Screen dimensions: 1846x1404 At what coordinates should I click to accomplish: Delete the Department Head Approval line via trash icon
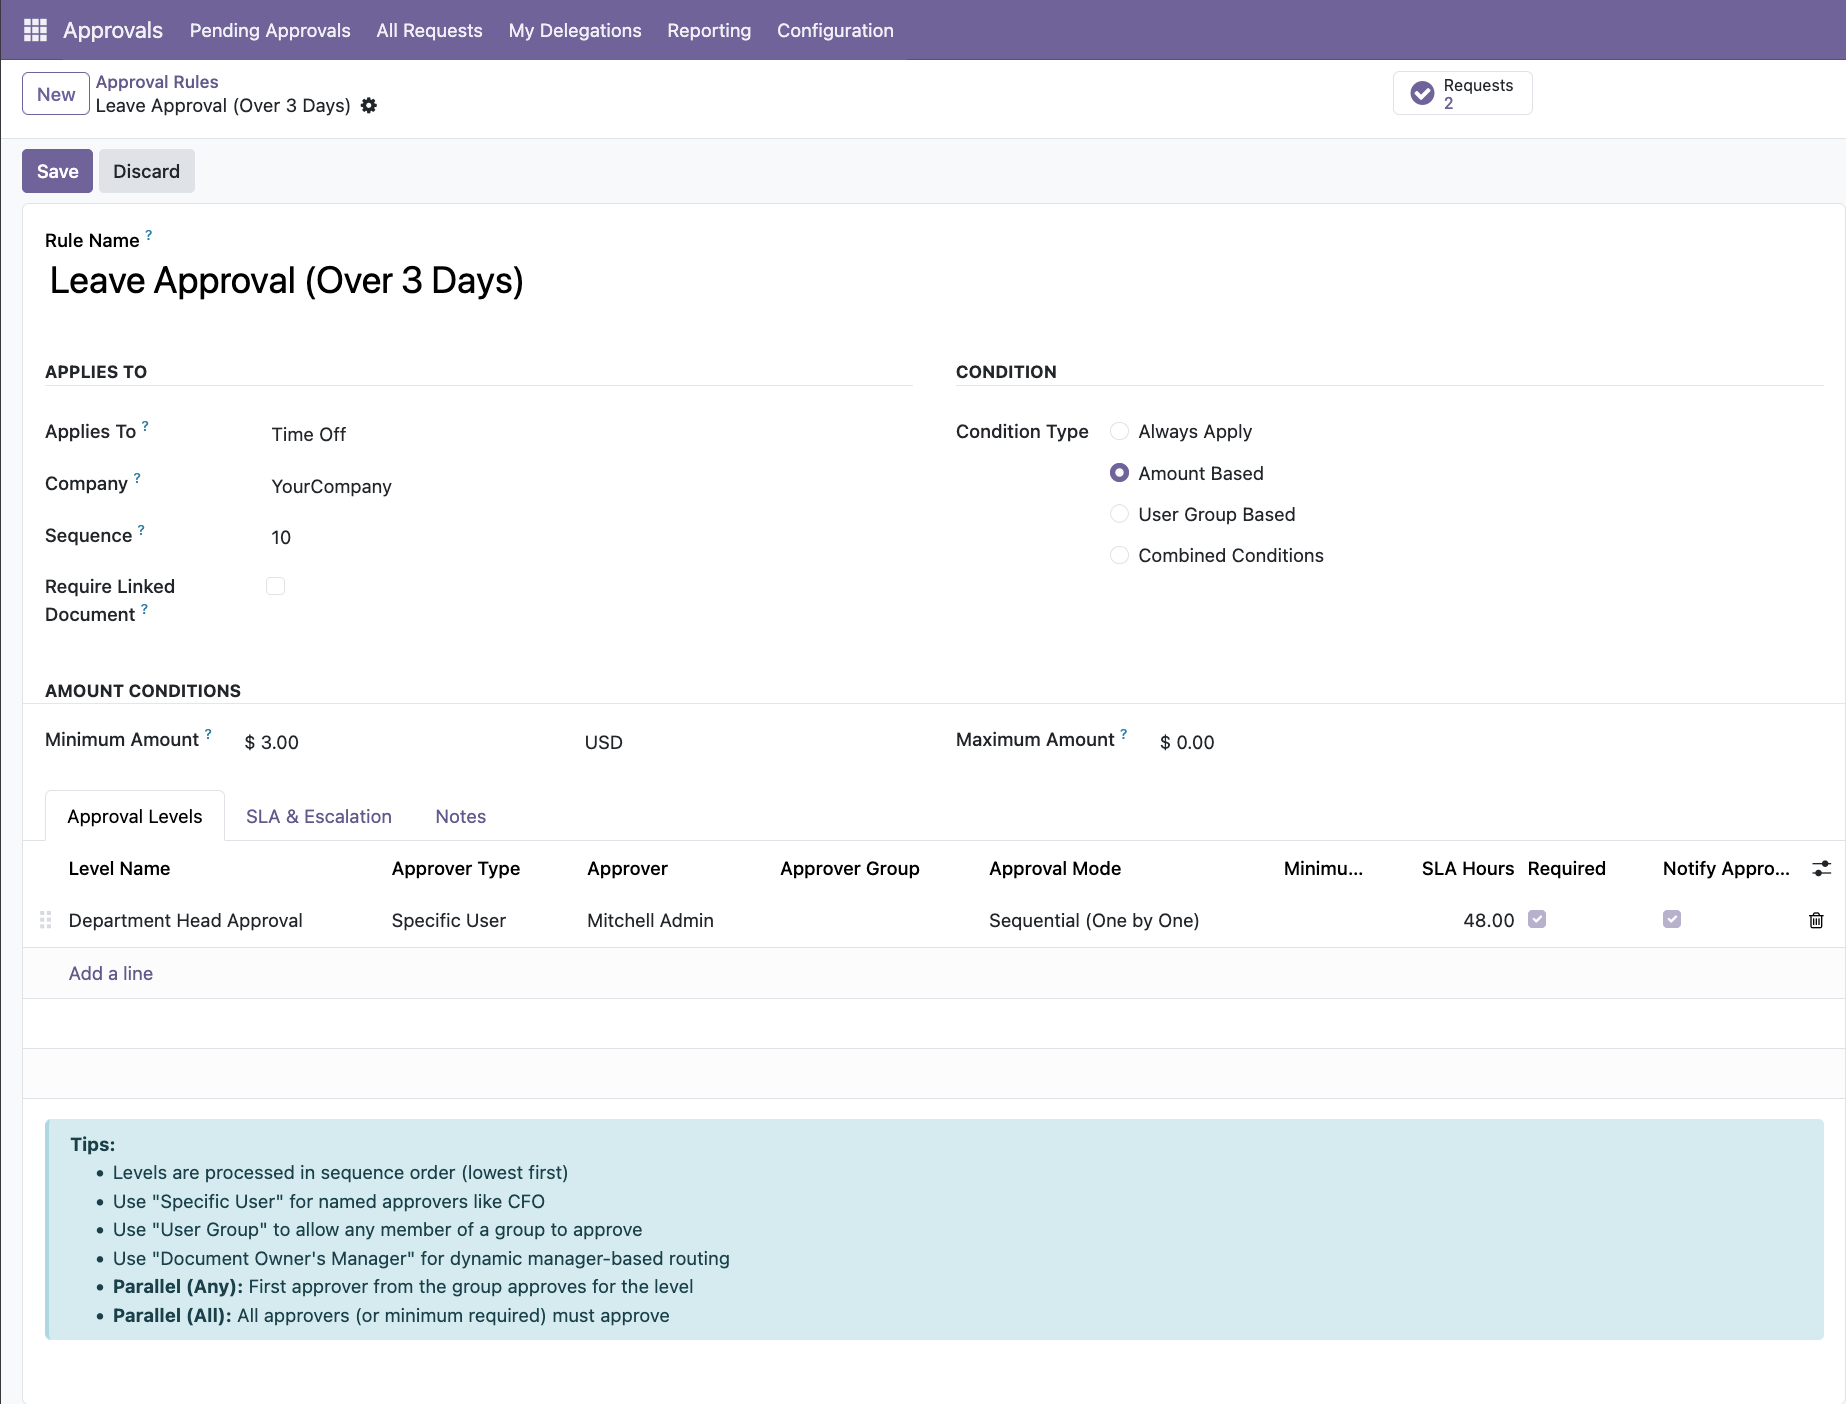tap(1816, 920)
